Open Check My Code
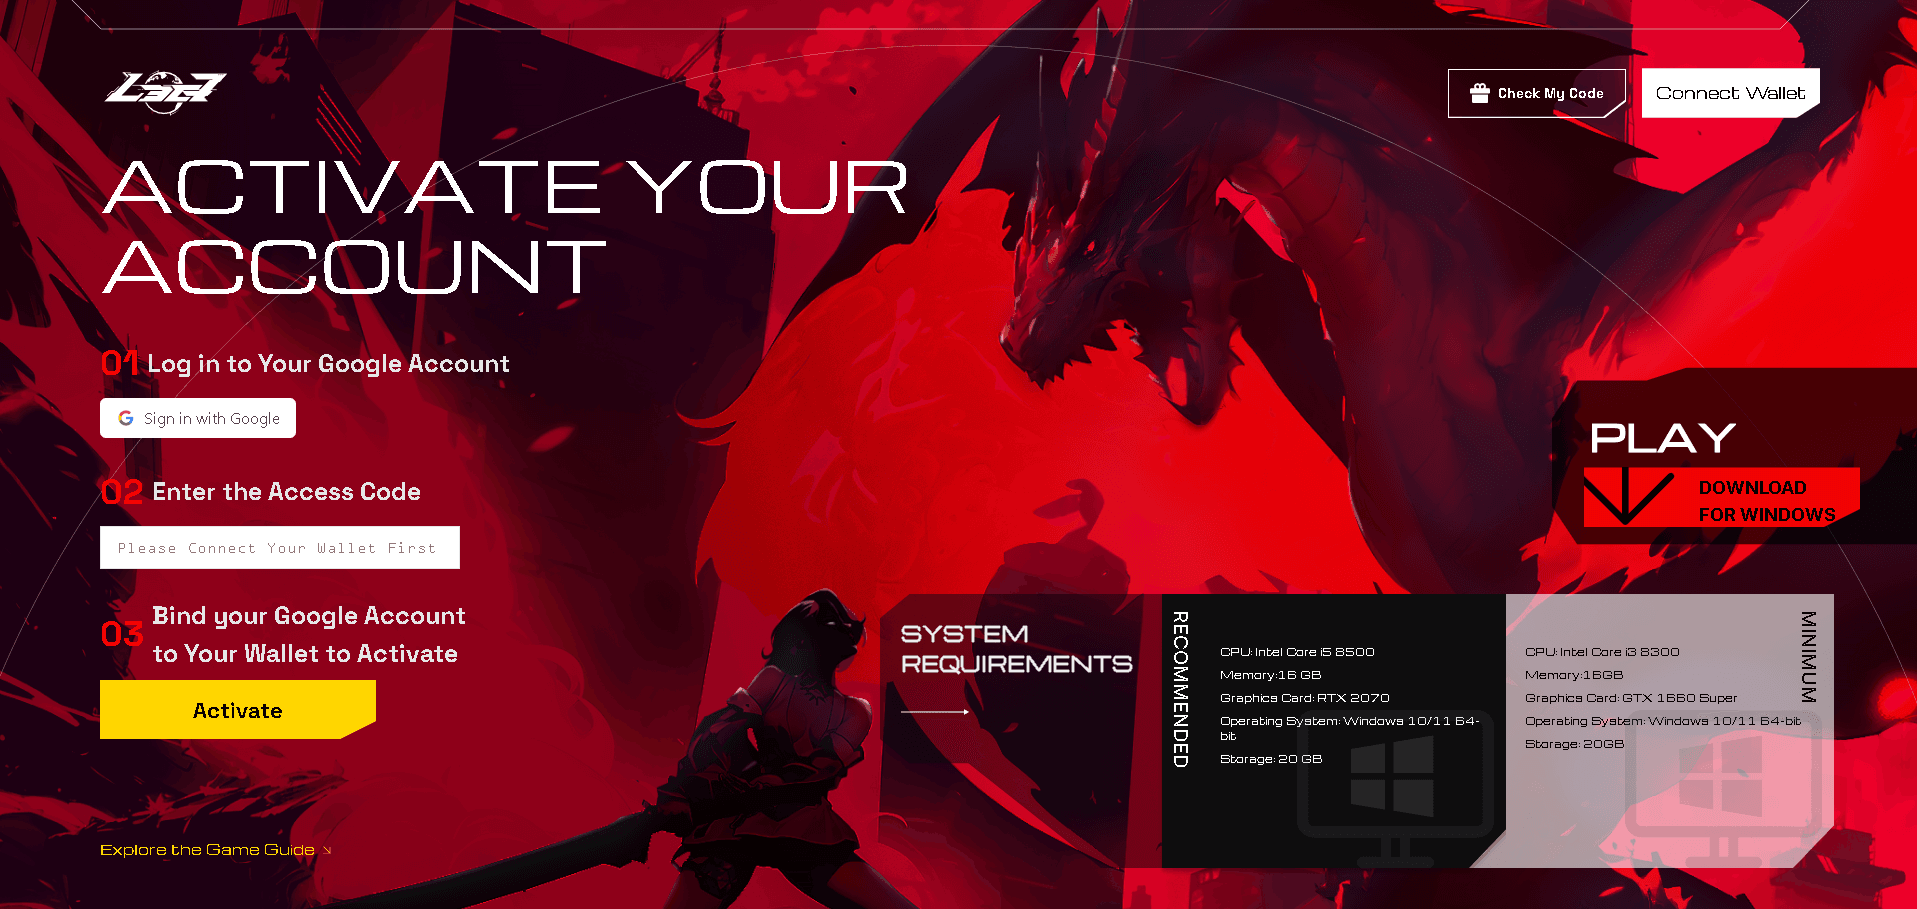 tap(1536, 93)
